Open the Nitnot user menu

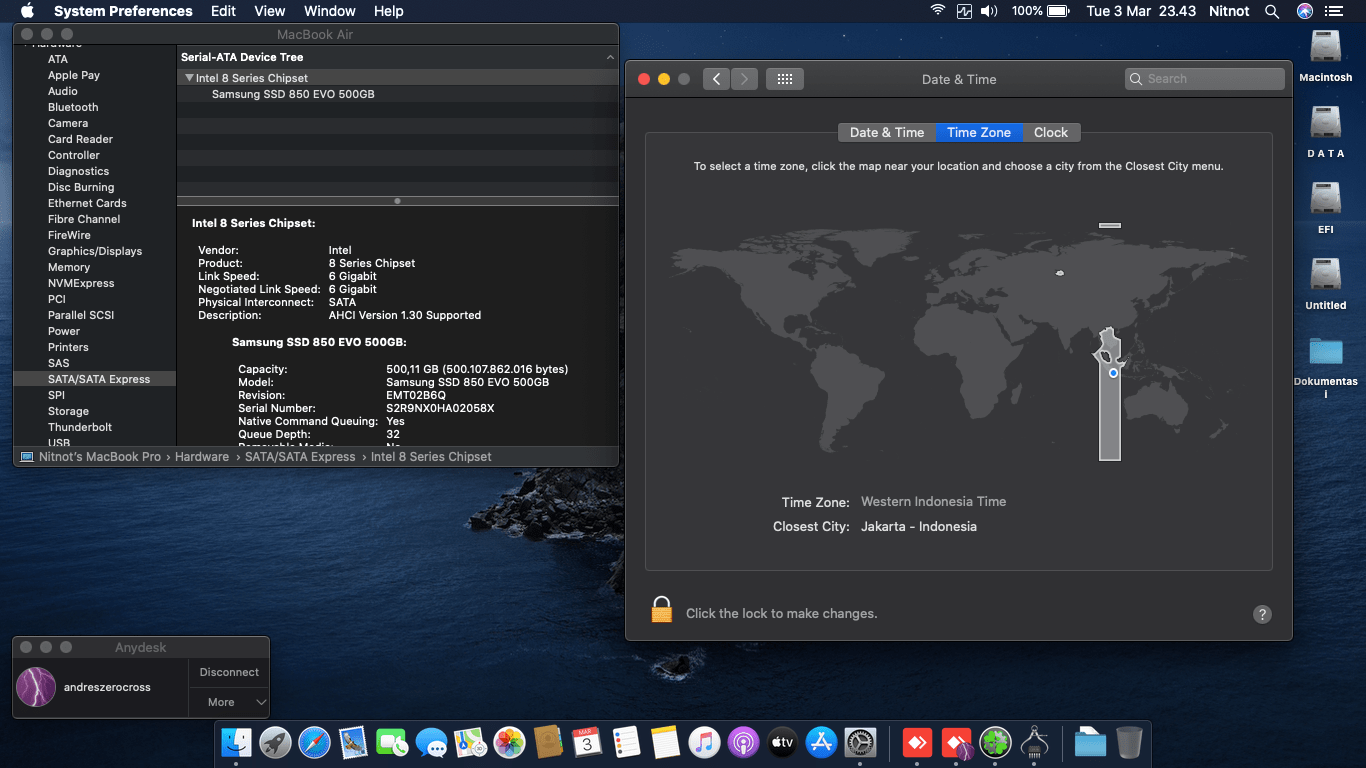click(1228, 11)
